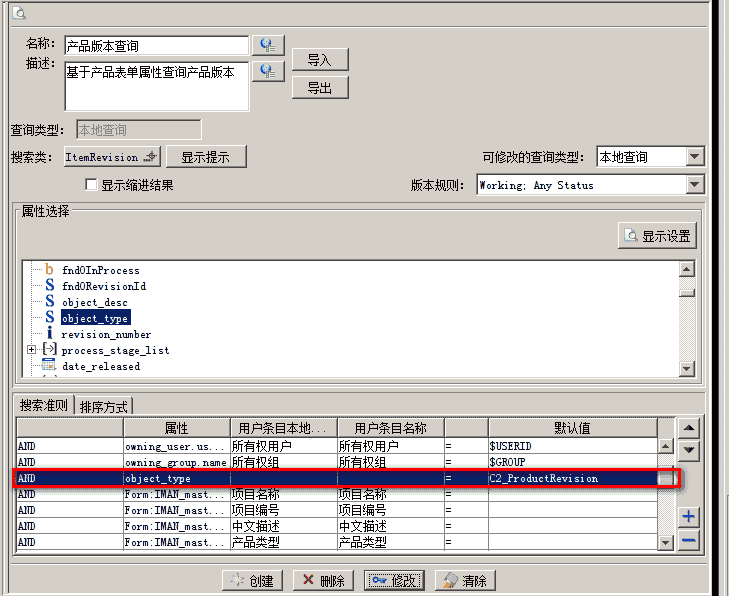Toggle the 显示缩进结果 checkbox

(x=91, y=185)
